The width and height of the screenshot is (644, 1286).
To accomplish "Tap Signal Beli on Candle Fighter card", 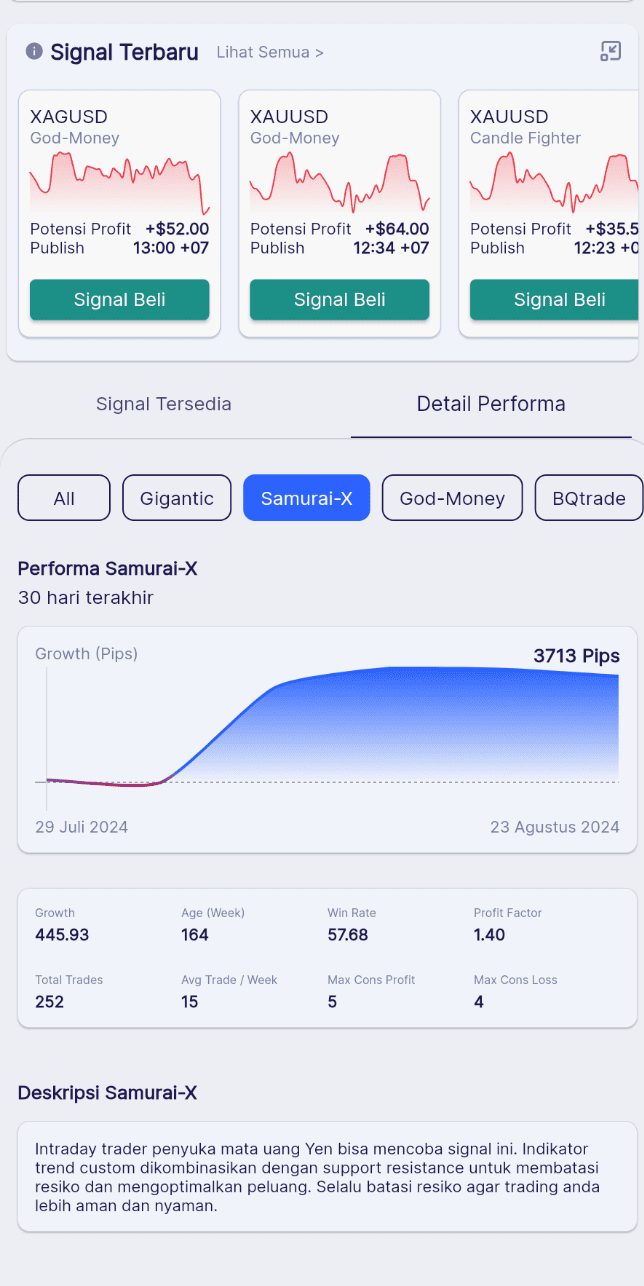I will (x=556, y=300).
